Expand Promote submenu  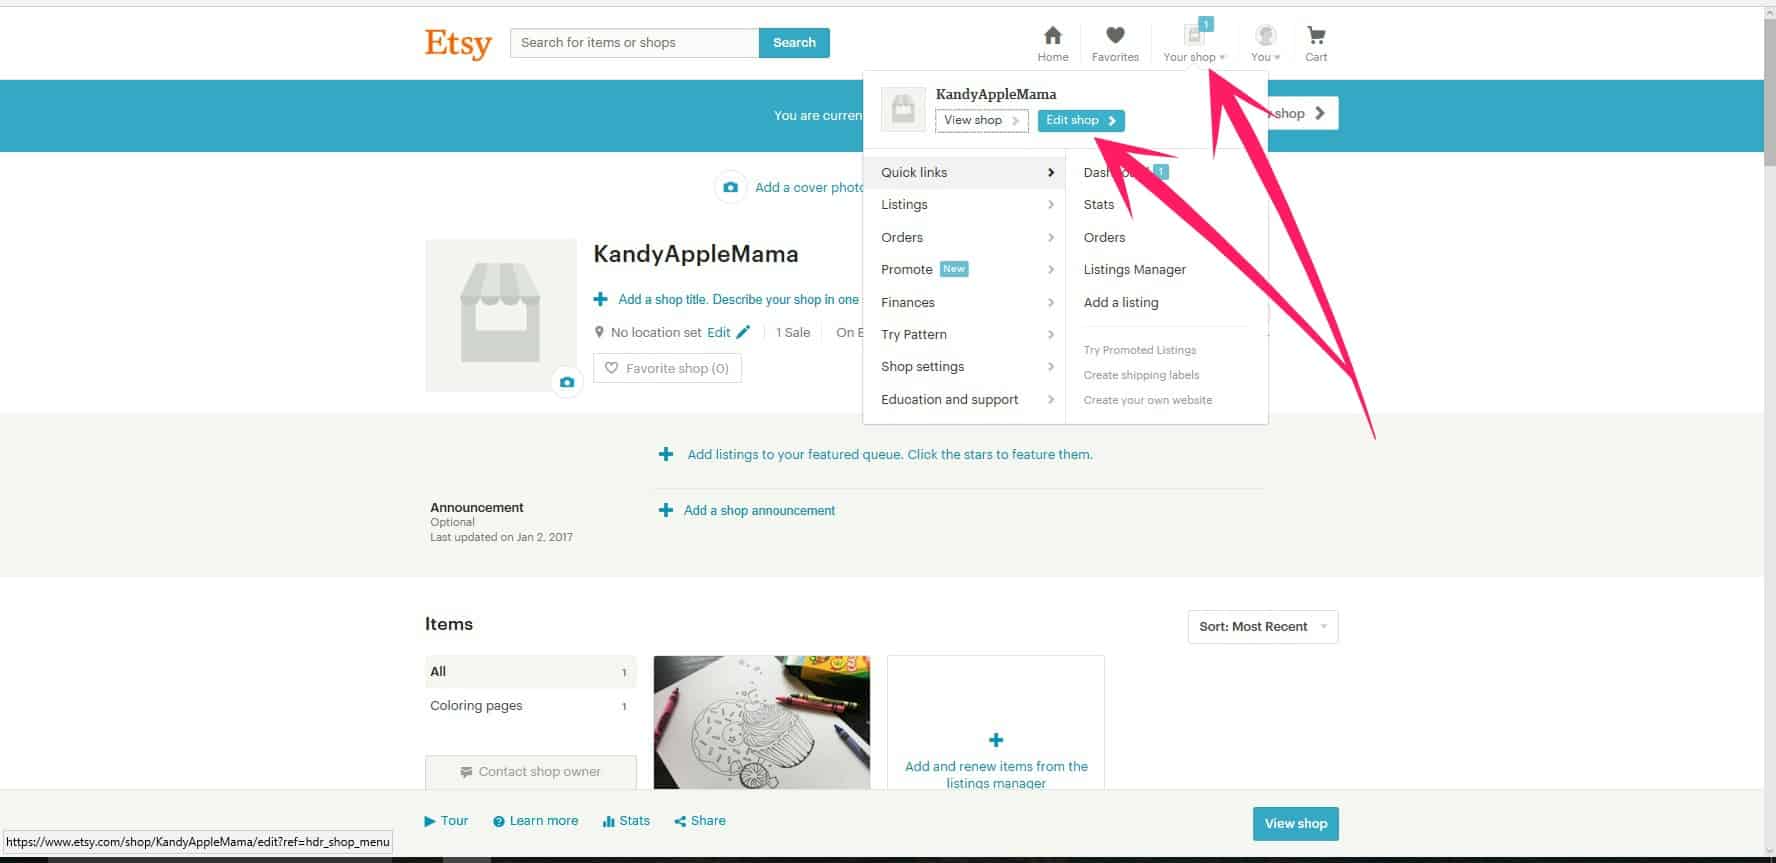[x=965, y=269]
